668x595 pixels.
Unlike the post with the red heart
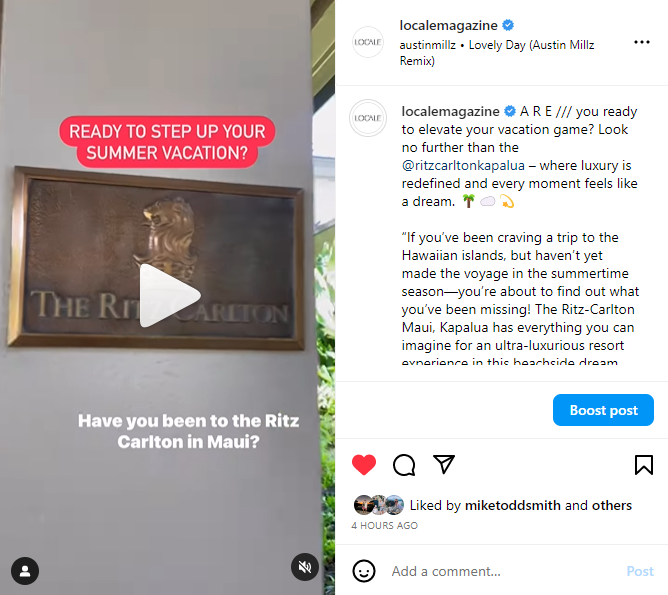point(364,464)
